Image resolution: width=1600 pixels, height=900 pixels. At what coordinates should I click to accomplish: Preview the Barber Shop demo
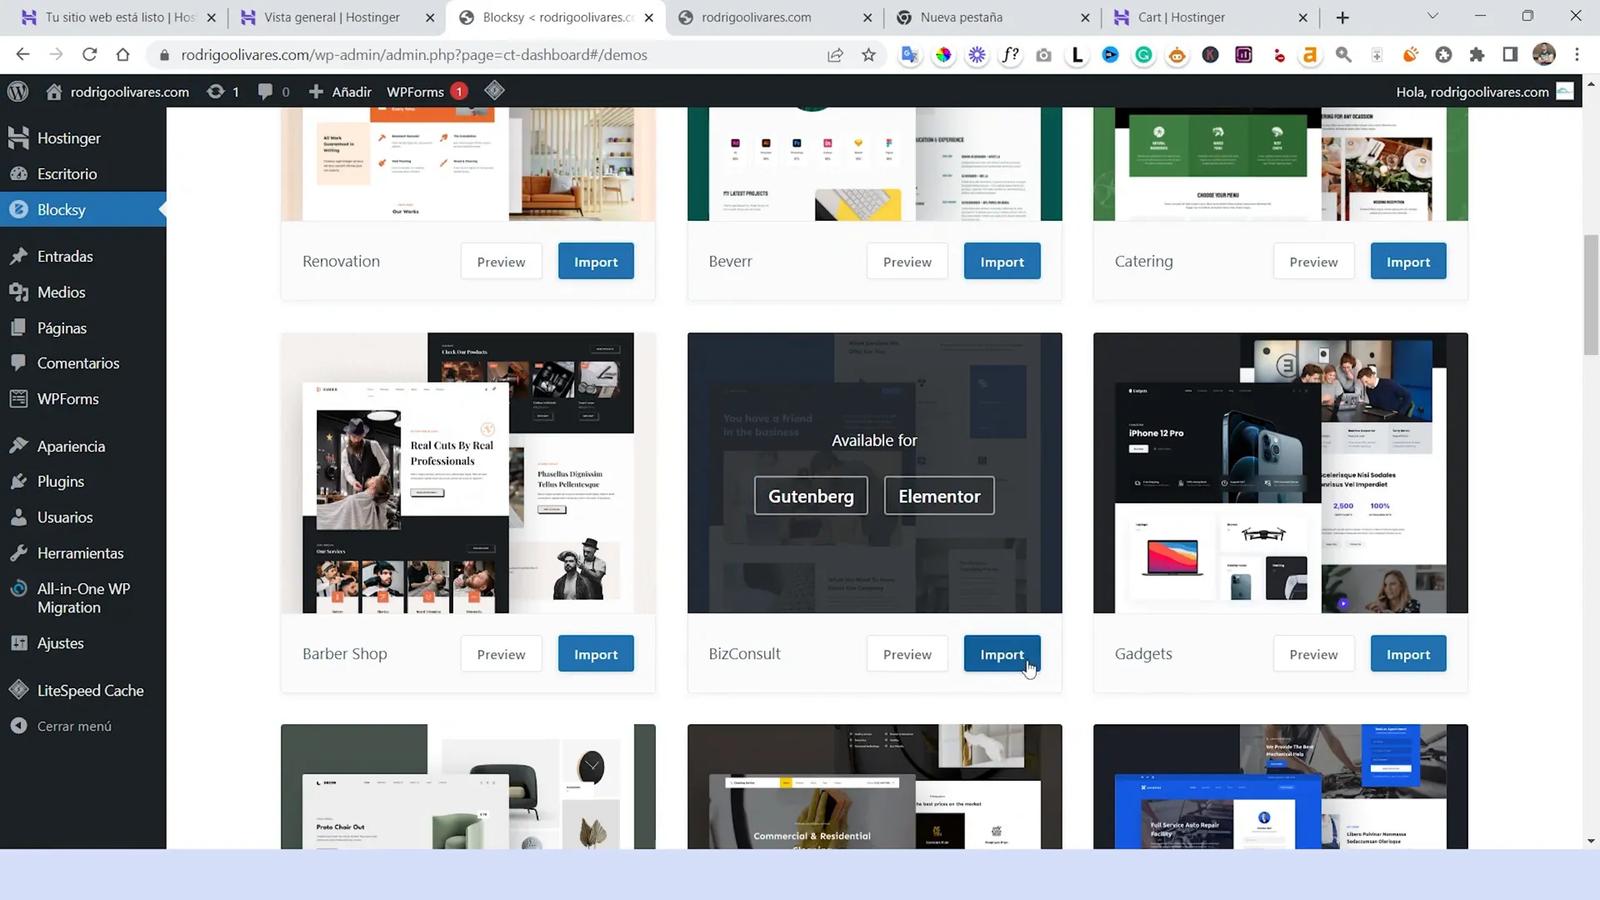pyautogui.click(x=501, y=654)
